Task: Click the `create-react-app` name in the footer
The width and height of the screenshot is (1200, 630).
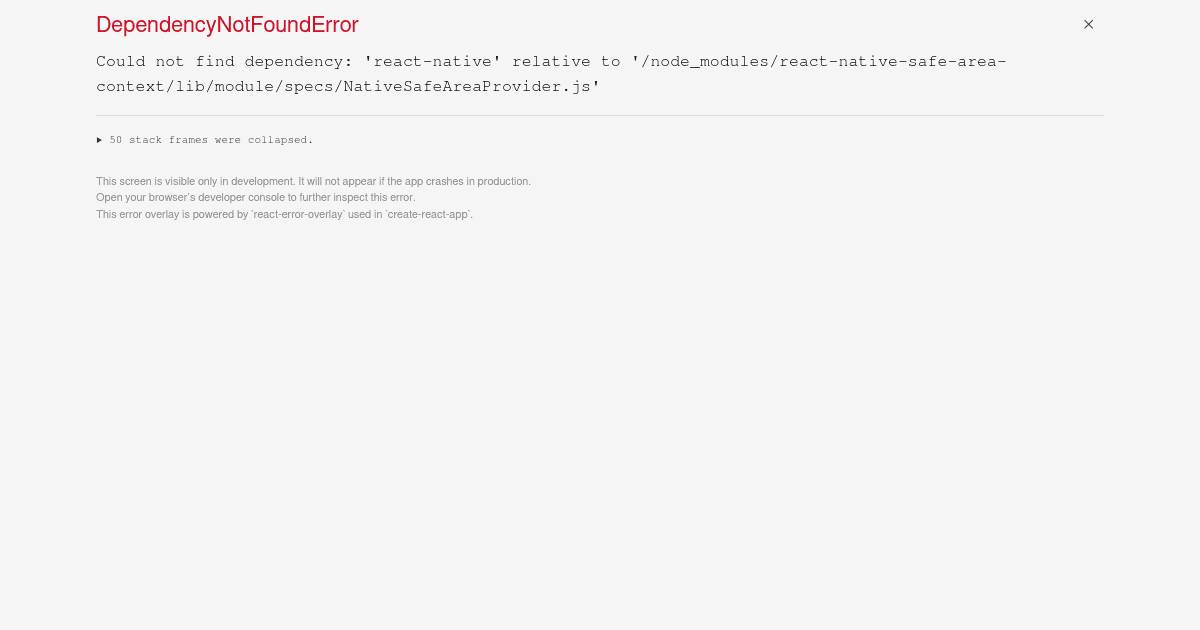Action: 429,214
